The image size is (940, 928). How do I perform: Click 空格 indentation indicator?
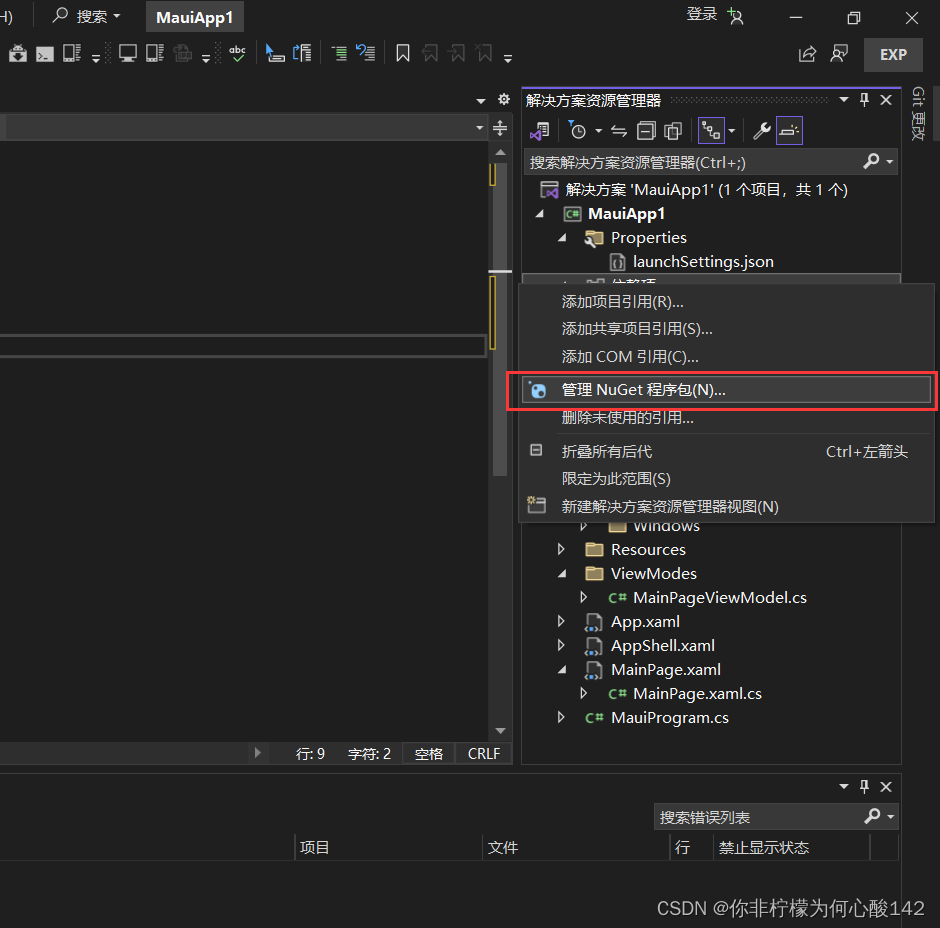429,754
